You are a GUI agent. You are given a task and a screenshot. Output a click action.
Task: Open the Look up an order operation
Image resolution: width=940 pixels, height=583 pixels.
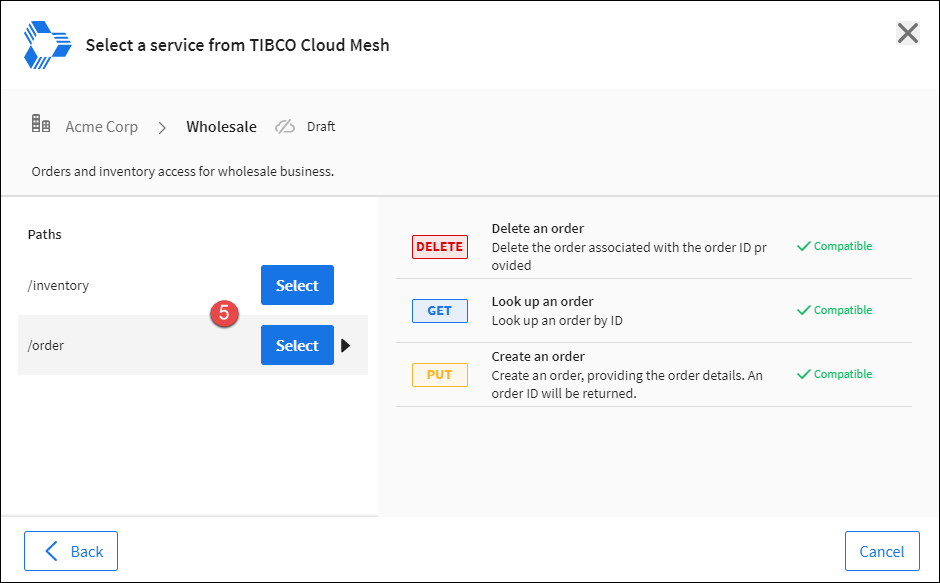pyautogui.click(x=542, y=302)
